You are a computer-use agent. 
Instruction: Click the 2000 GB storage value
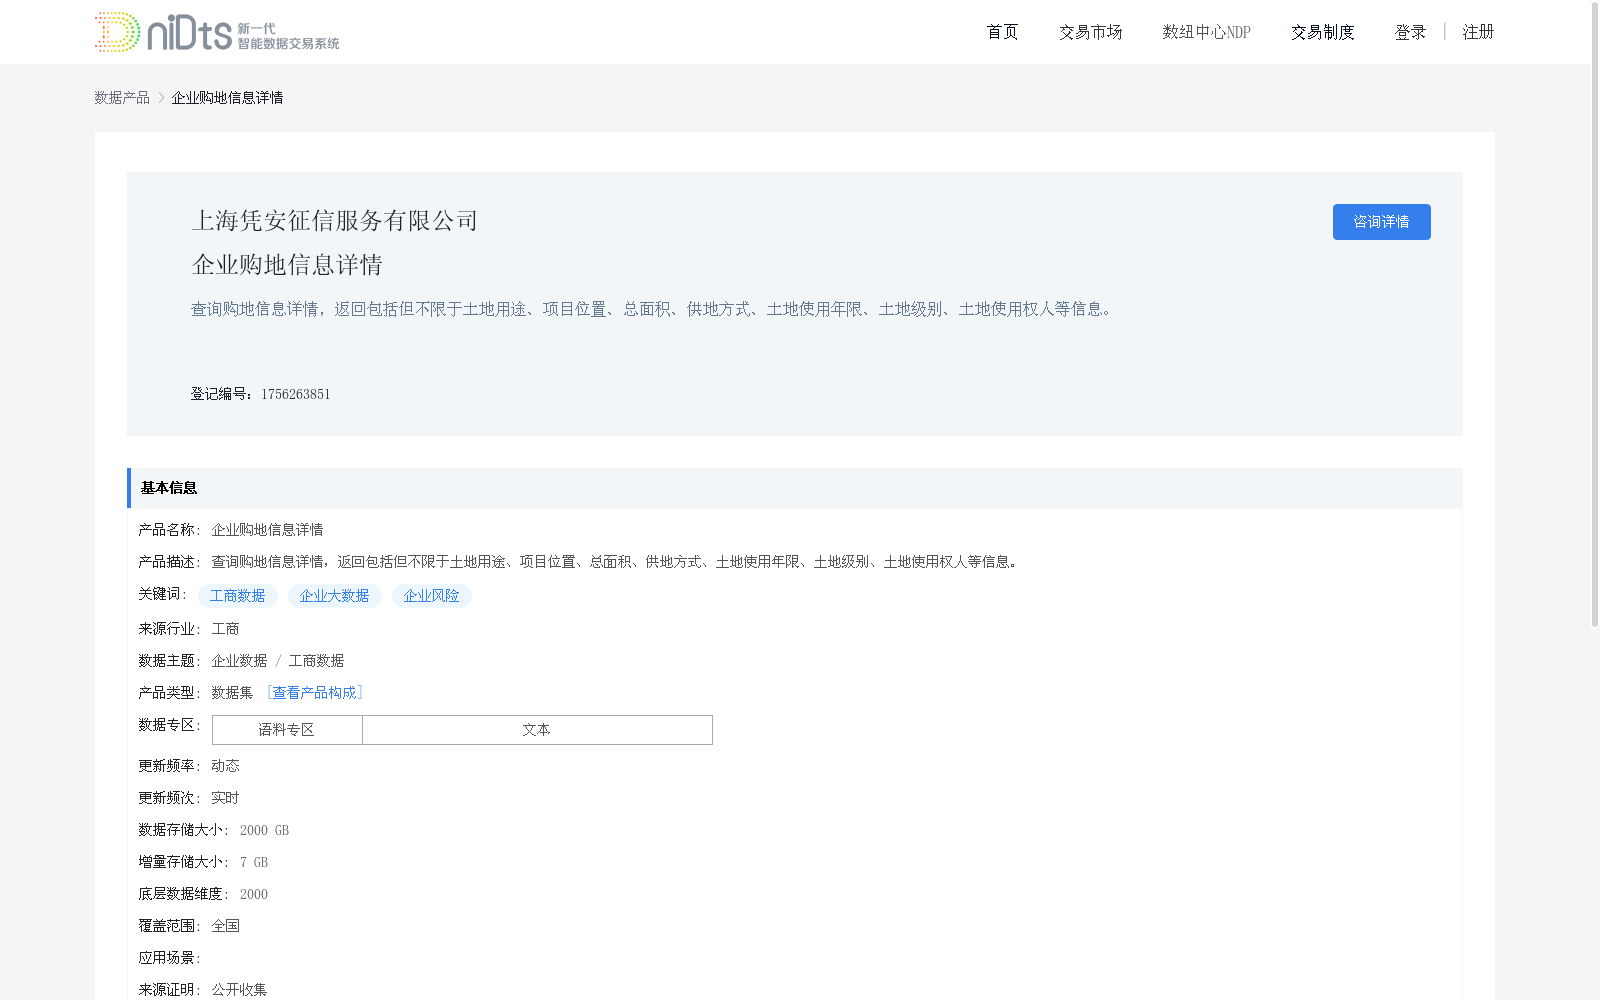(x=264, y=830)
